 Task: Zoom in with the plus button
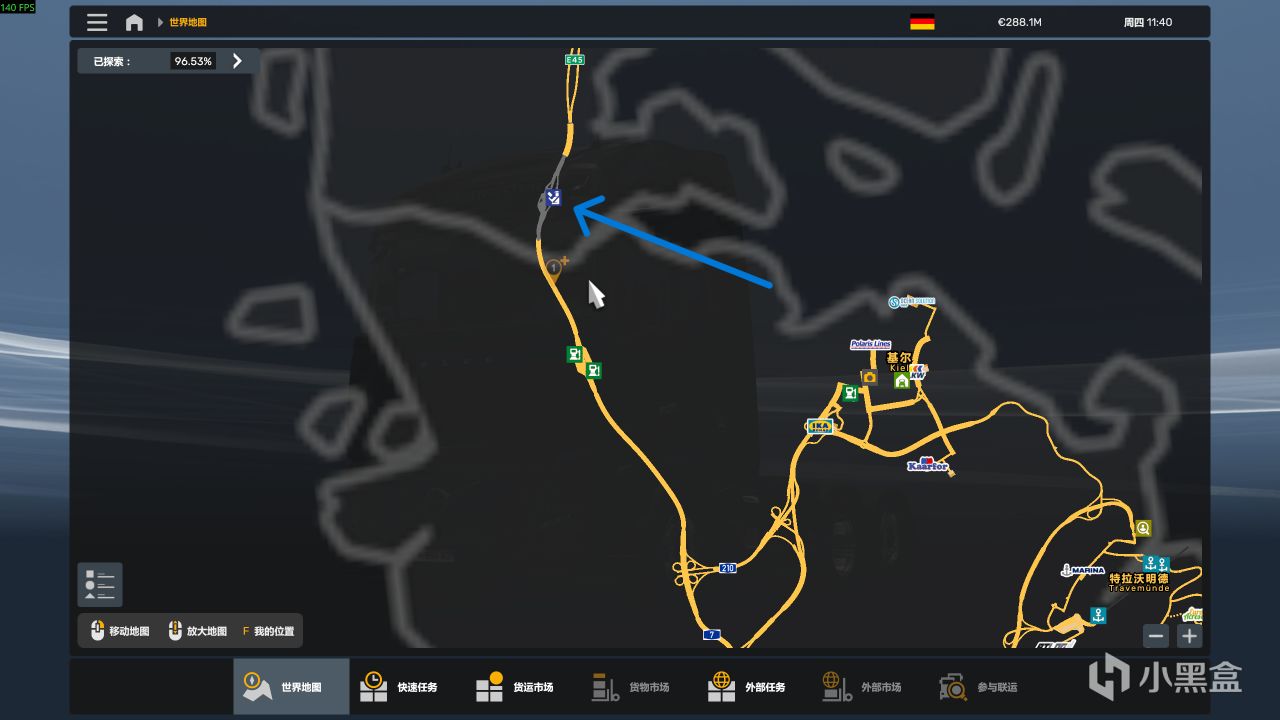click(1189, 635)
